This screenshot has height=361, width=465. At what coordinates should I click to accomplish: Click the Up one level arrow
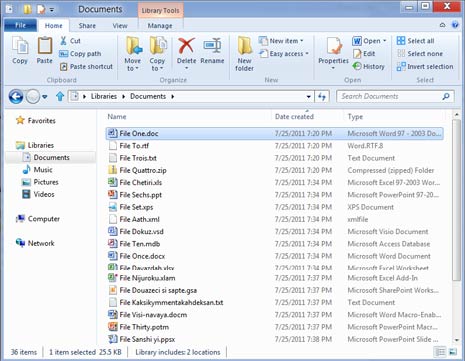point(60,97)
